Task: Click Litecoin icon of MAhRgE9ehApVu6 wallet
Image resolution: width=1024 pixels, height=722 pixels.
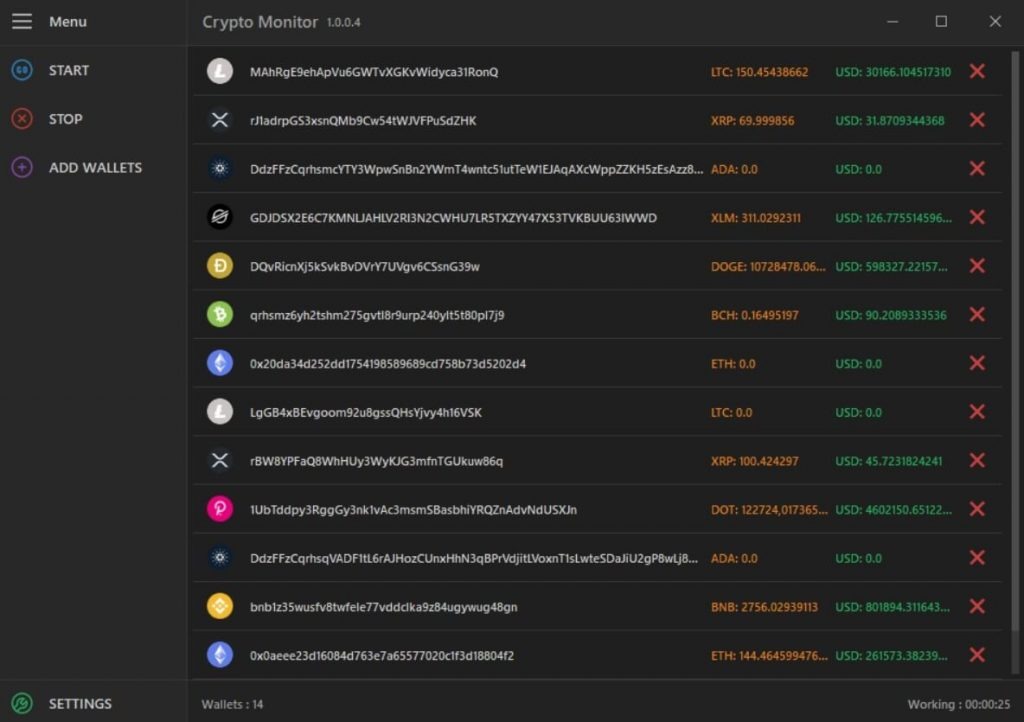Action: point(220,71)
